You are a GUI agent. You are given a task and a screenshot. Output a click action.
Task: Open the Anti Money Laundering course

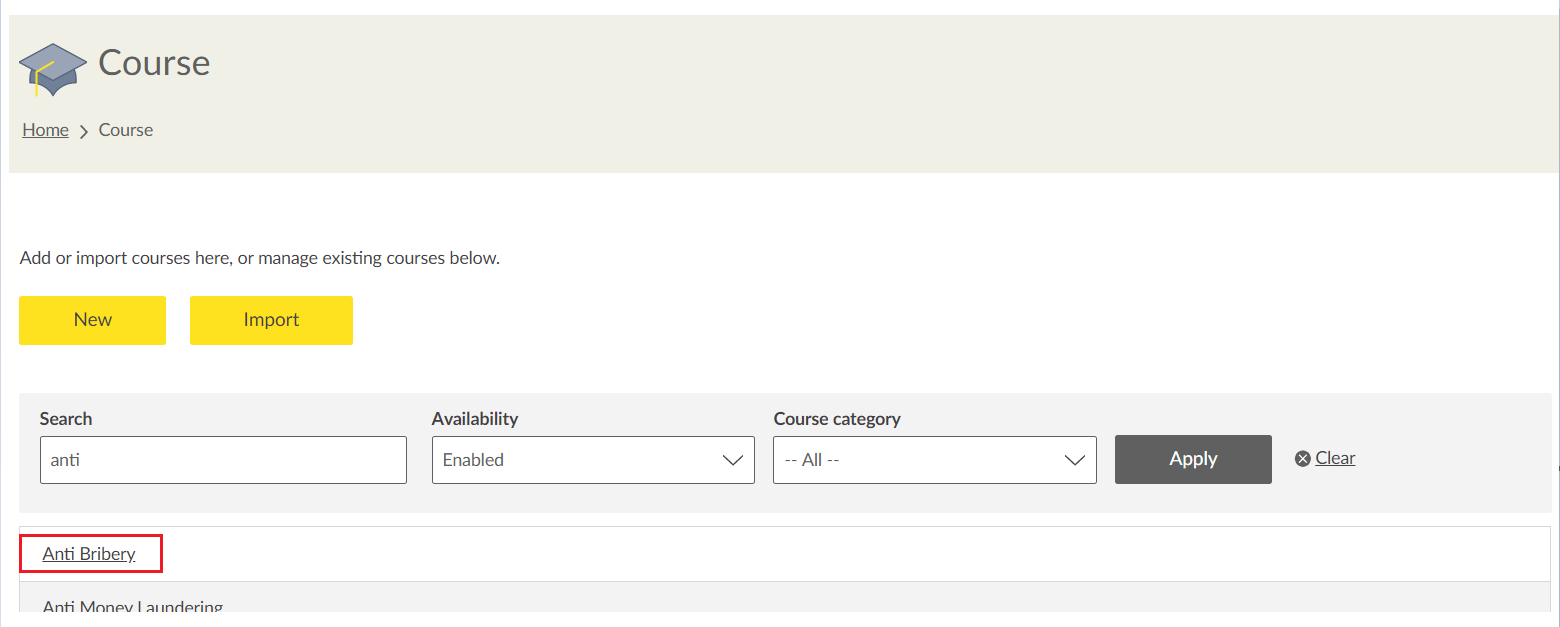point(132,606)
